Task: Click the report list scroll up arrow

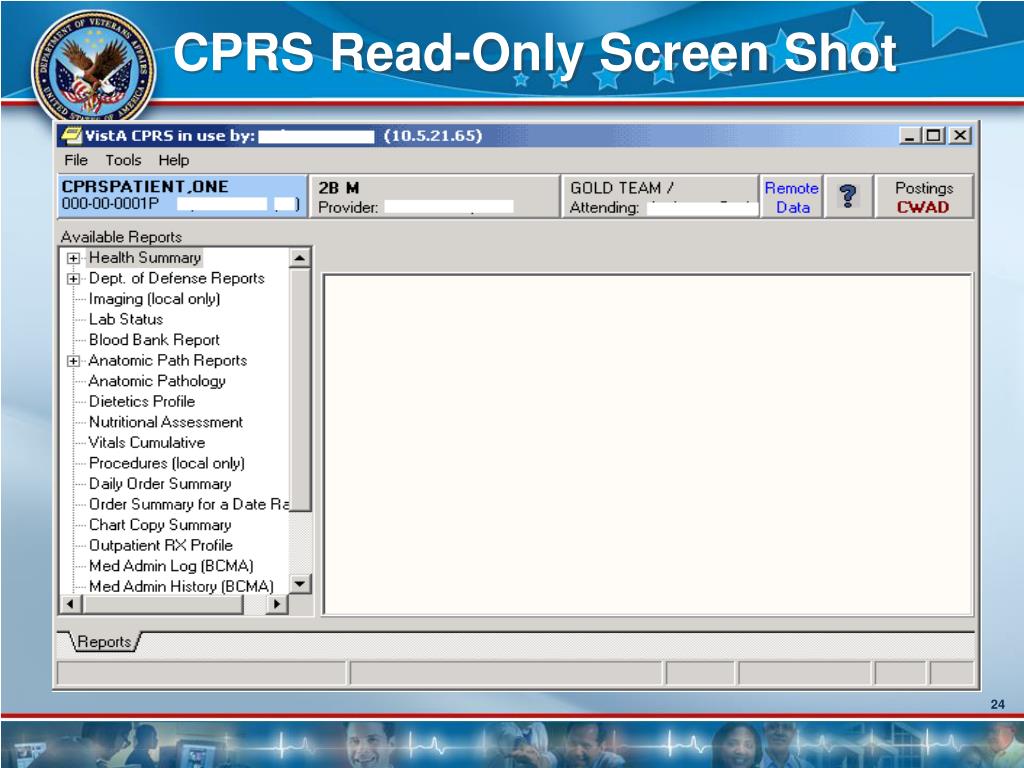Action: (x=300, y=258)
